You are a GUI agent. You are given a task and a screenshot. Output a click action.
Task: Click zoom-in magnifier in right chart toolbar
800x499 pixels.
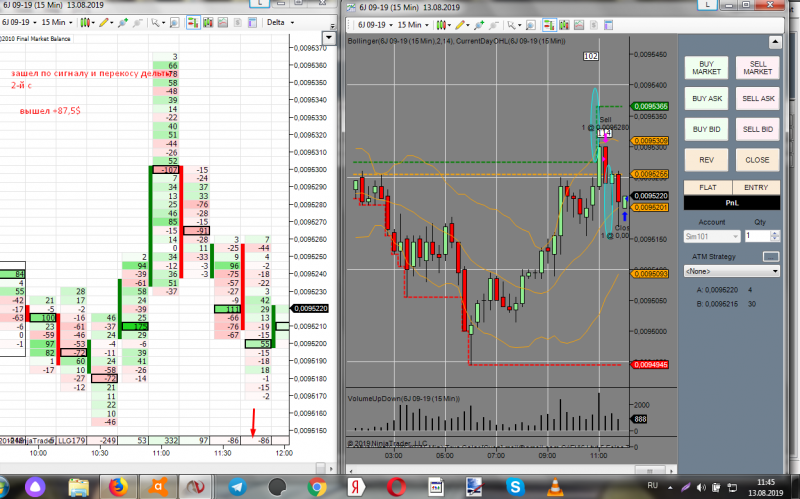coord(479,25)
